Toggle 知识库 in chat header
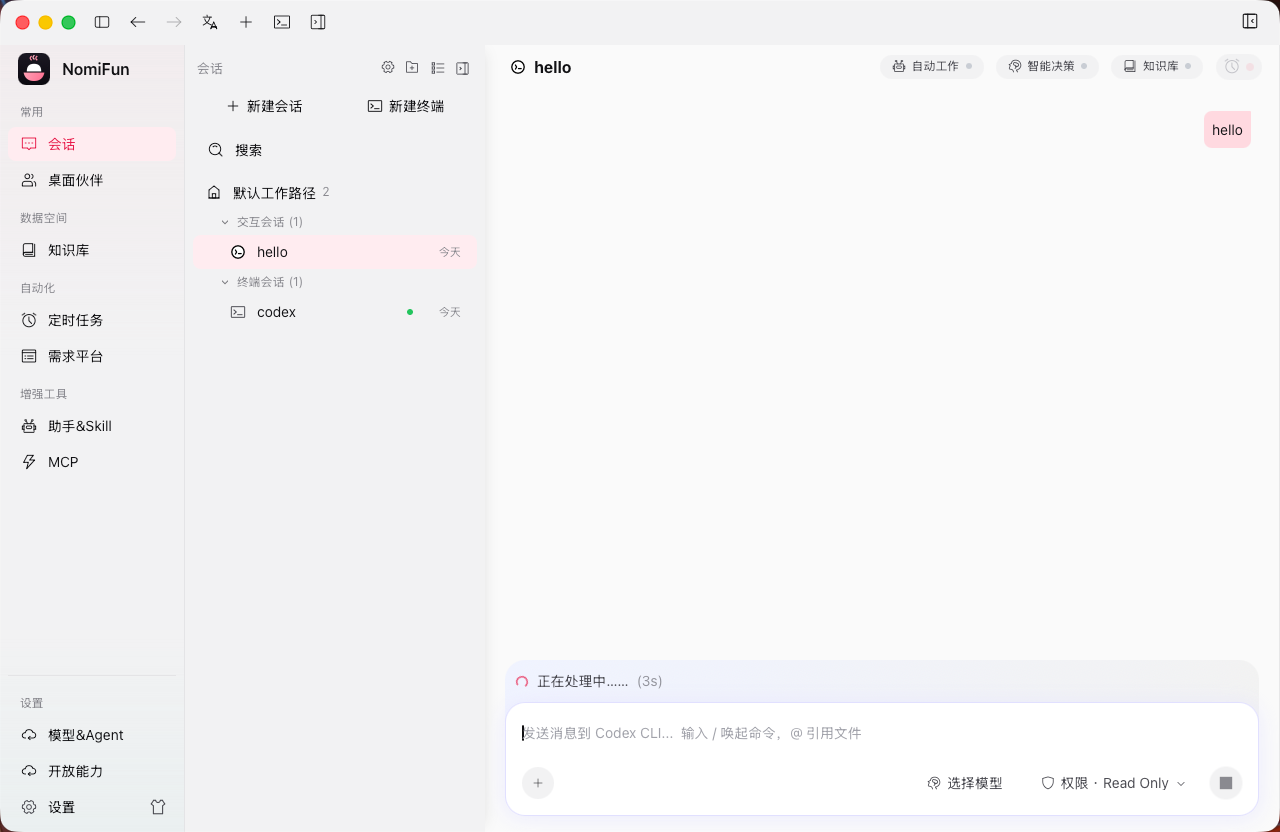Viewport: 1280px width, 832px height. 1157,66
